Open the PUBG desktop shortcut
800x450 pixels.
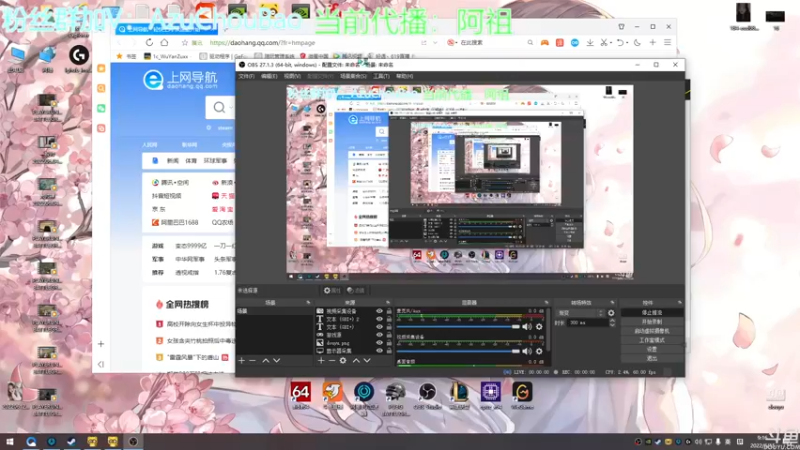coord(395,397)
